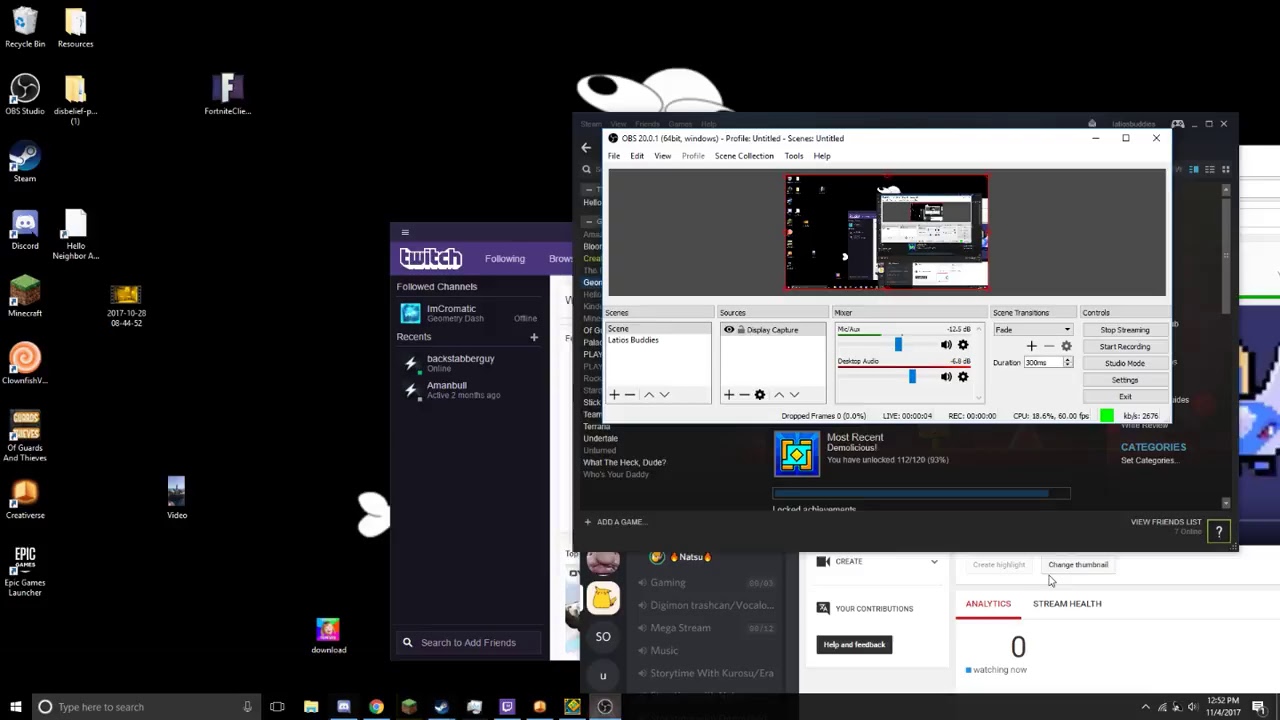
Task: Select Undertale in Steam game list
Action: 601,439
